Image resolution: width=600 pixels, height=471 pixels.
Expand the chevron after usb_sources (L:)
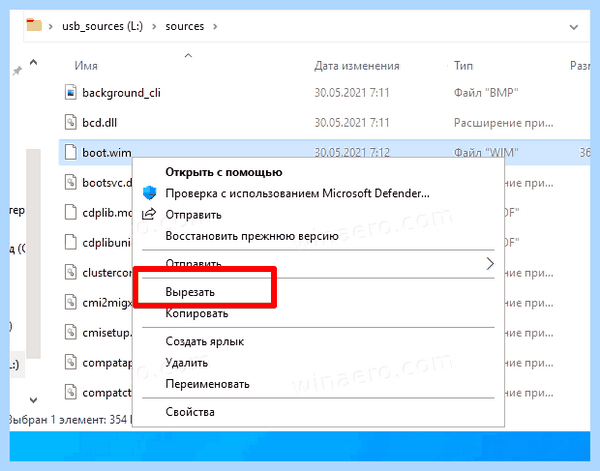tap(154, 26)
